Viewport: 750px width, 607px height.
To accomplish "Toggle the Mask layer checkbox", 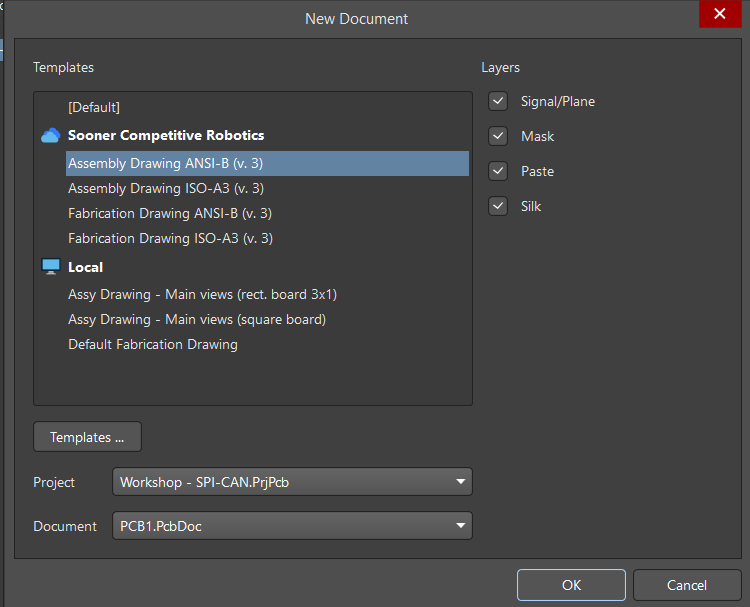I will pyautogui.click(x=498, y=136).
